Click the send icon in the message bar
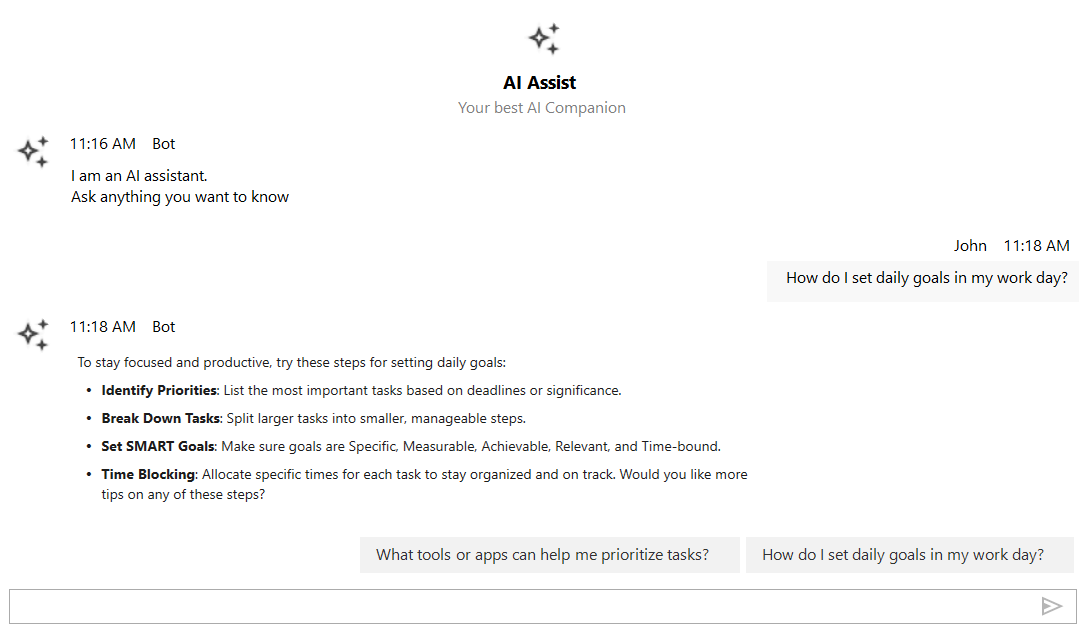The width and height of the screenshot is (1086, 633). (x=1053, y=605)
